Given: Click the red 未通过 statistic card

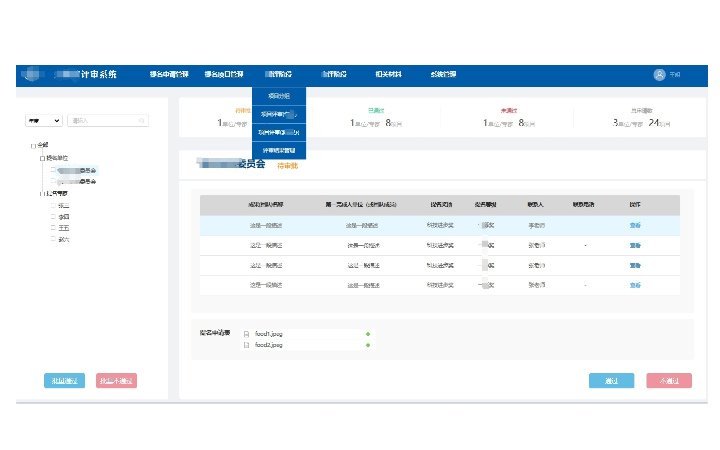Looking at the screenshot, I should (509, 118).
